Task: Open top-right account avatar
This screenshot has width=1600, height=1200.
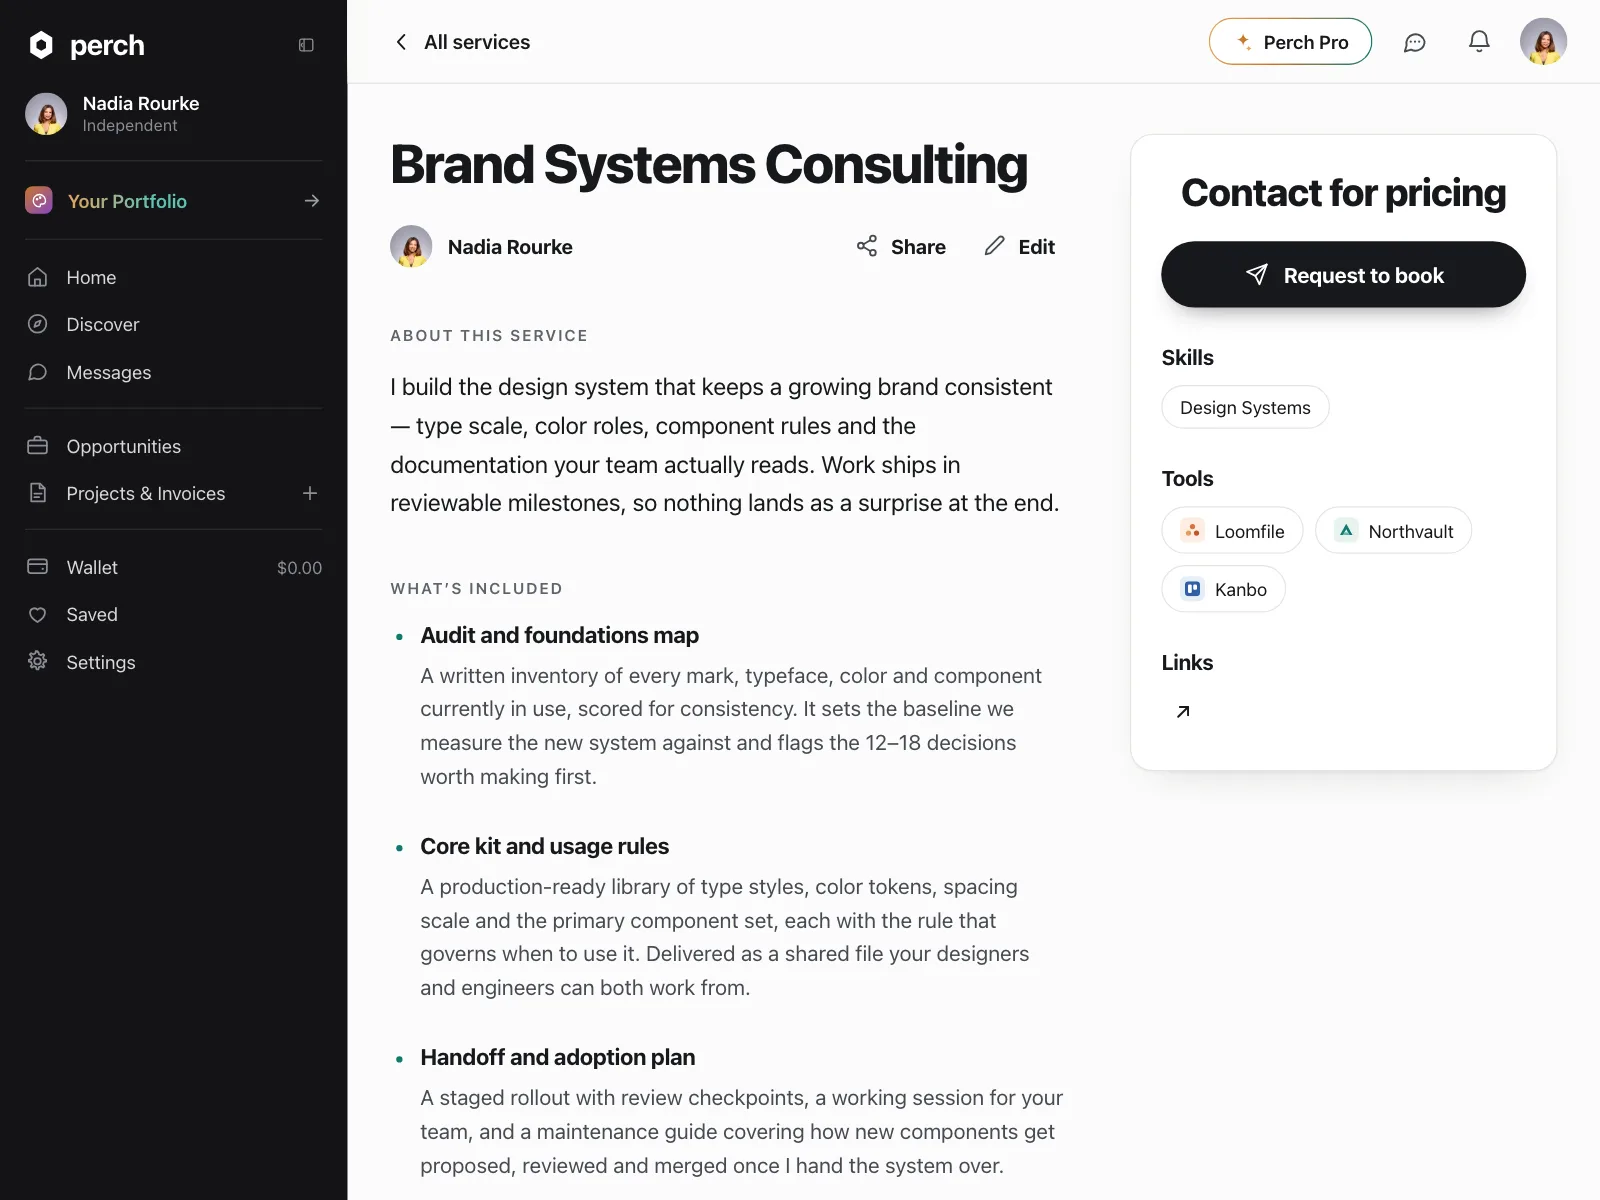Action: tap(1543, 42)
